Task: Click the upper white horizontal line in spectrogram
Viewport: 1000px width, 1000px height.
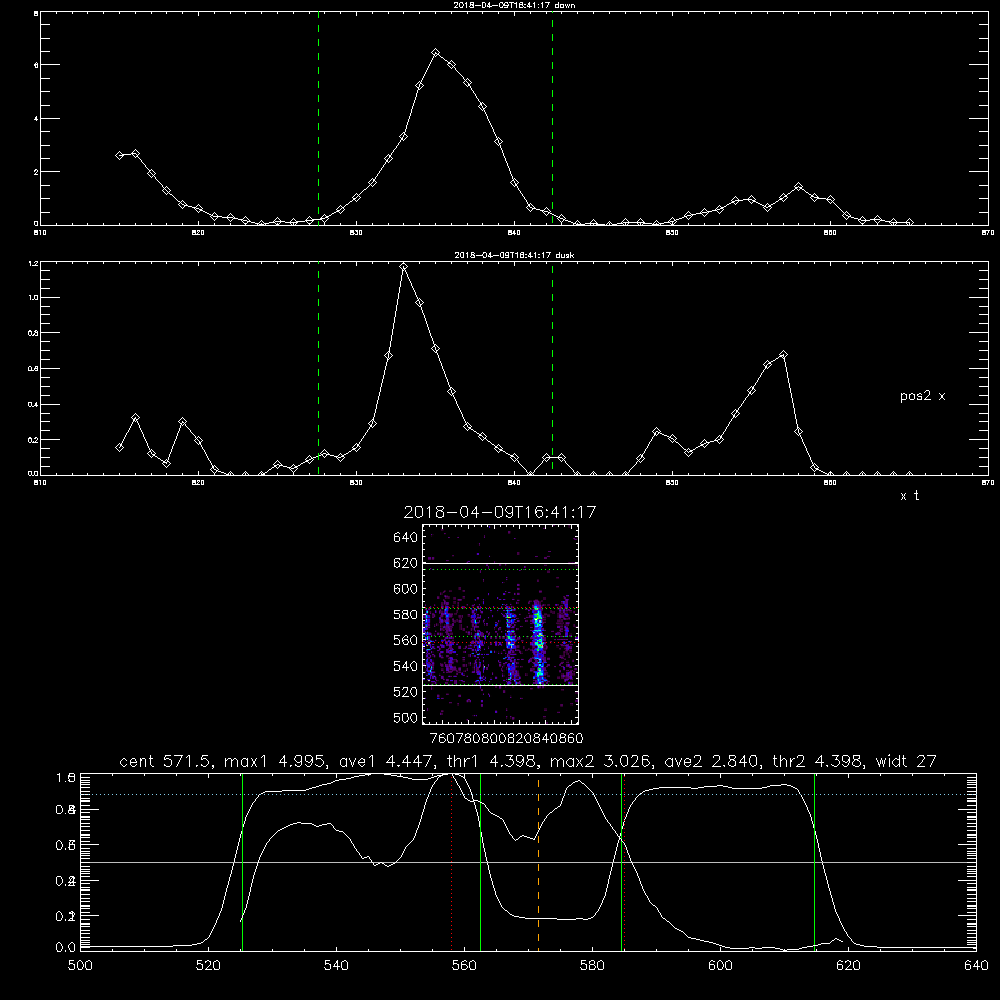Action: tap(501, 563)
